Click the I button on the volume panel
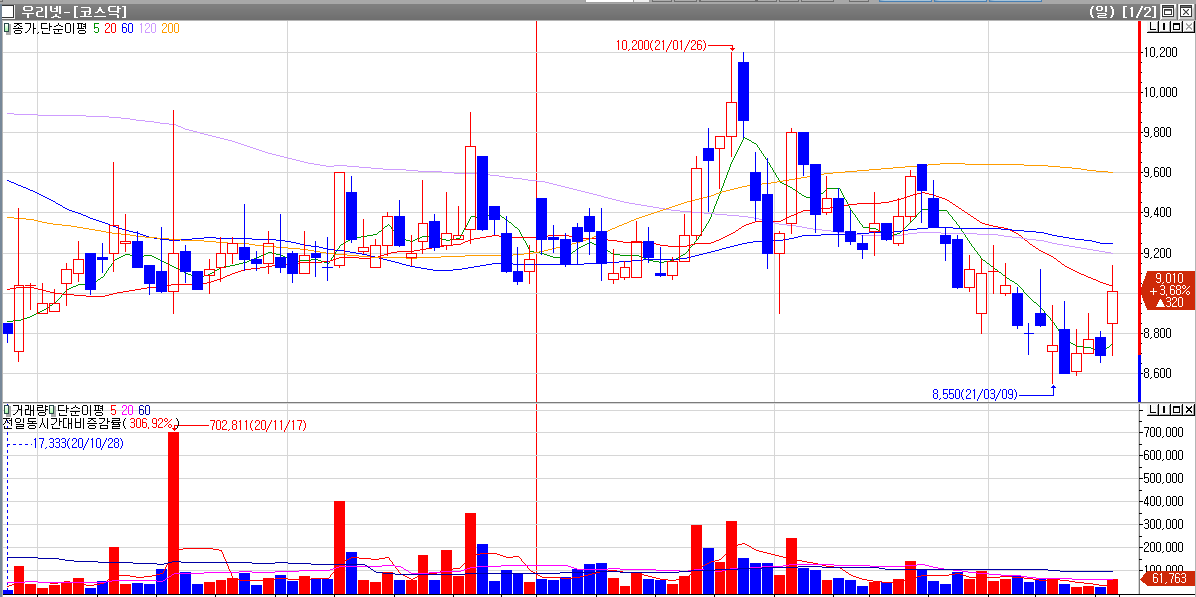Viewport: 1196px width, 597px height. (1163, 410)
